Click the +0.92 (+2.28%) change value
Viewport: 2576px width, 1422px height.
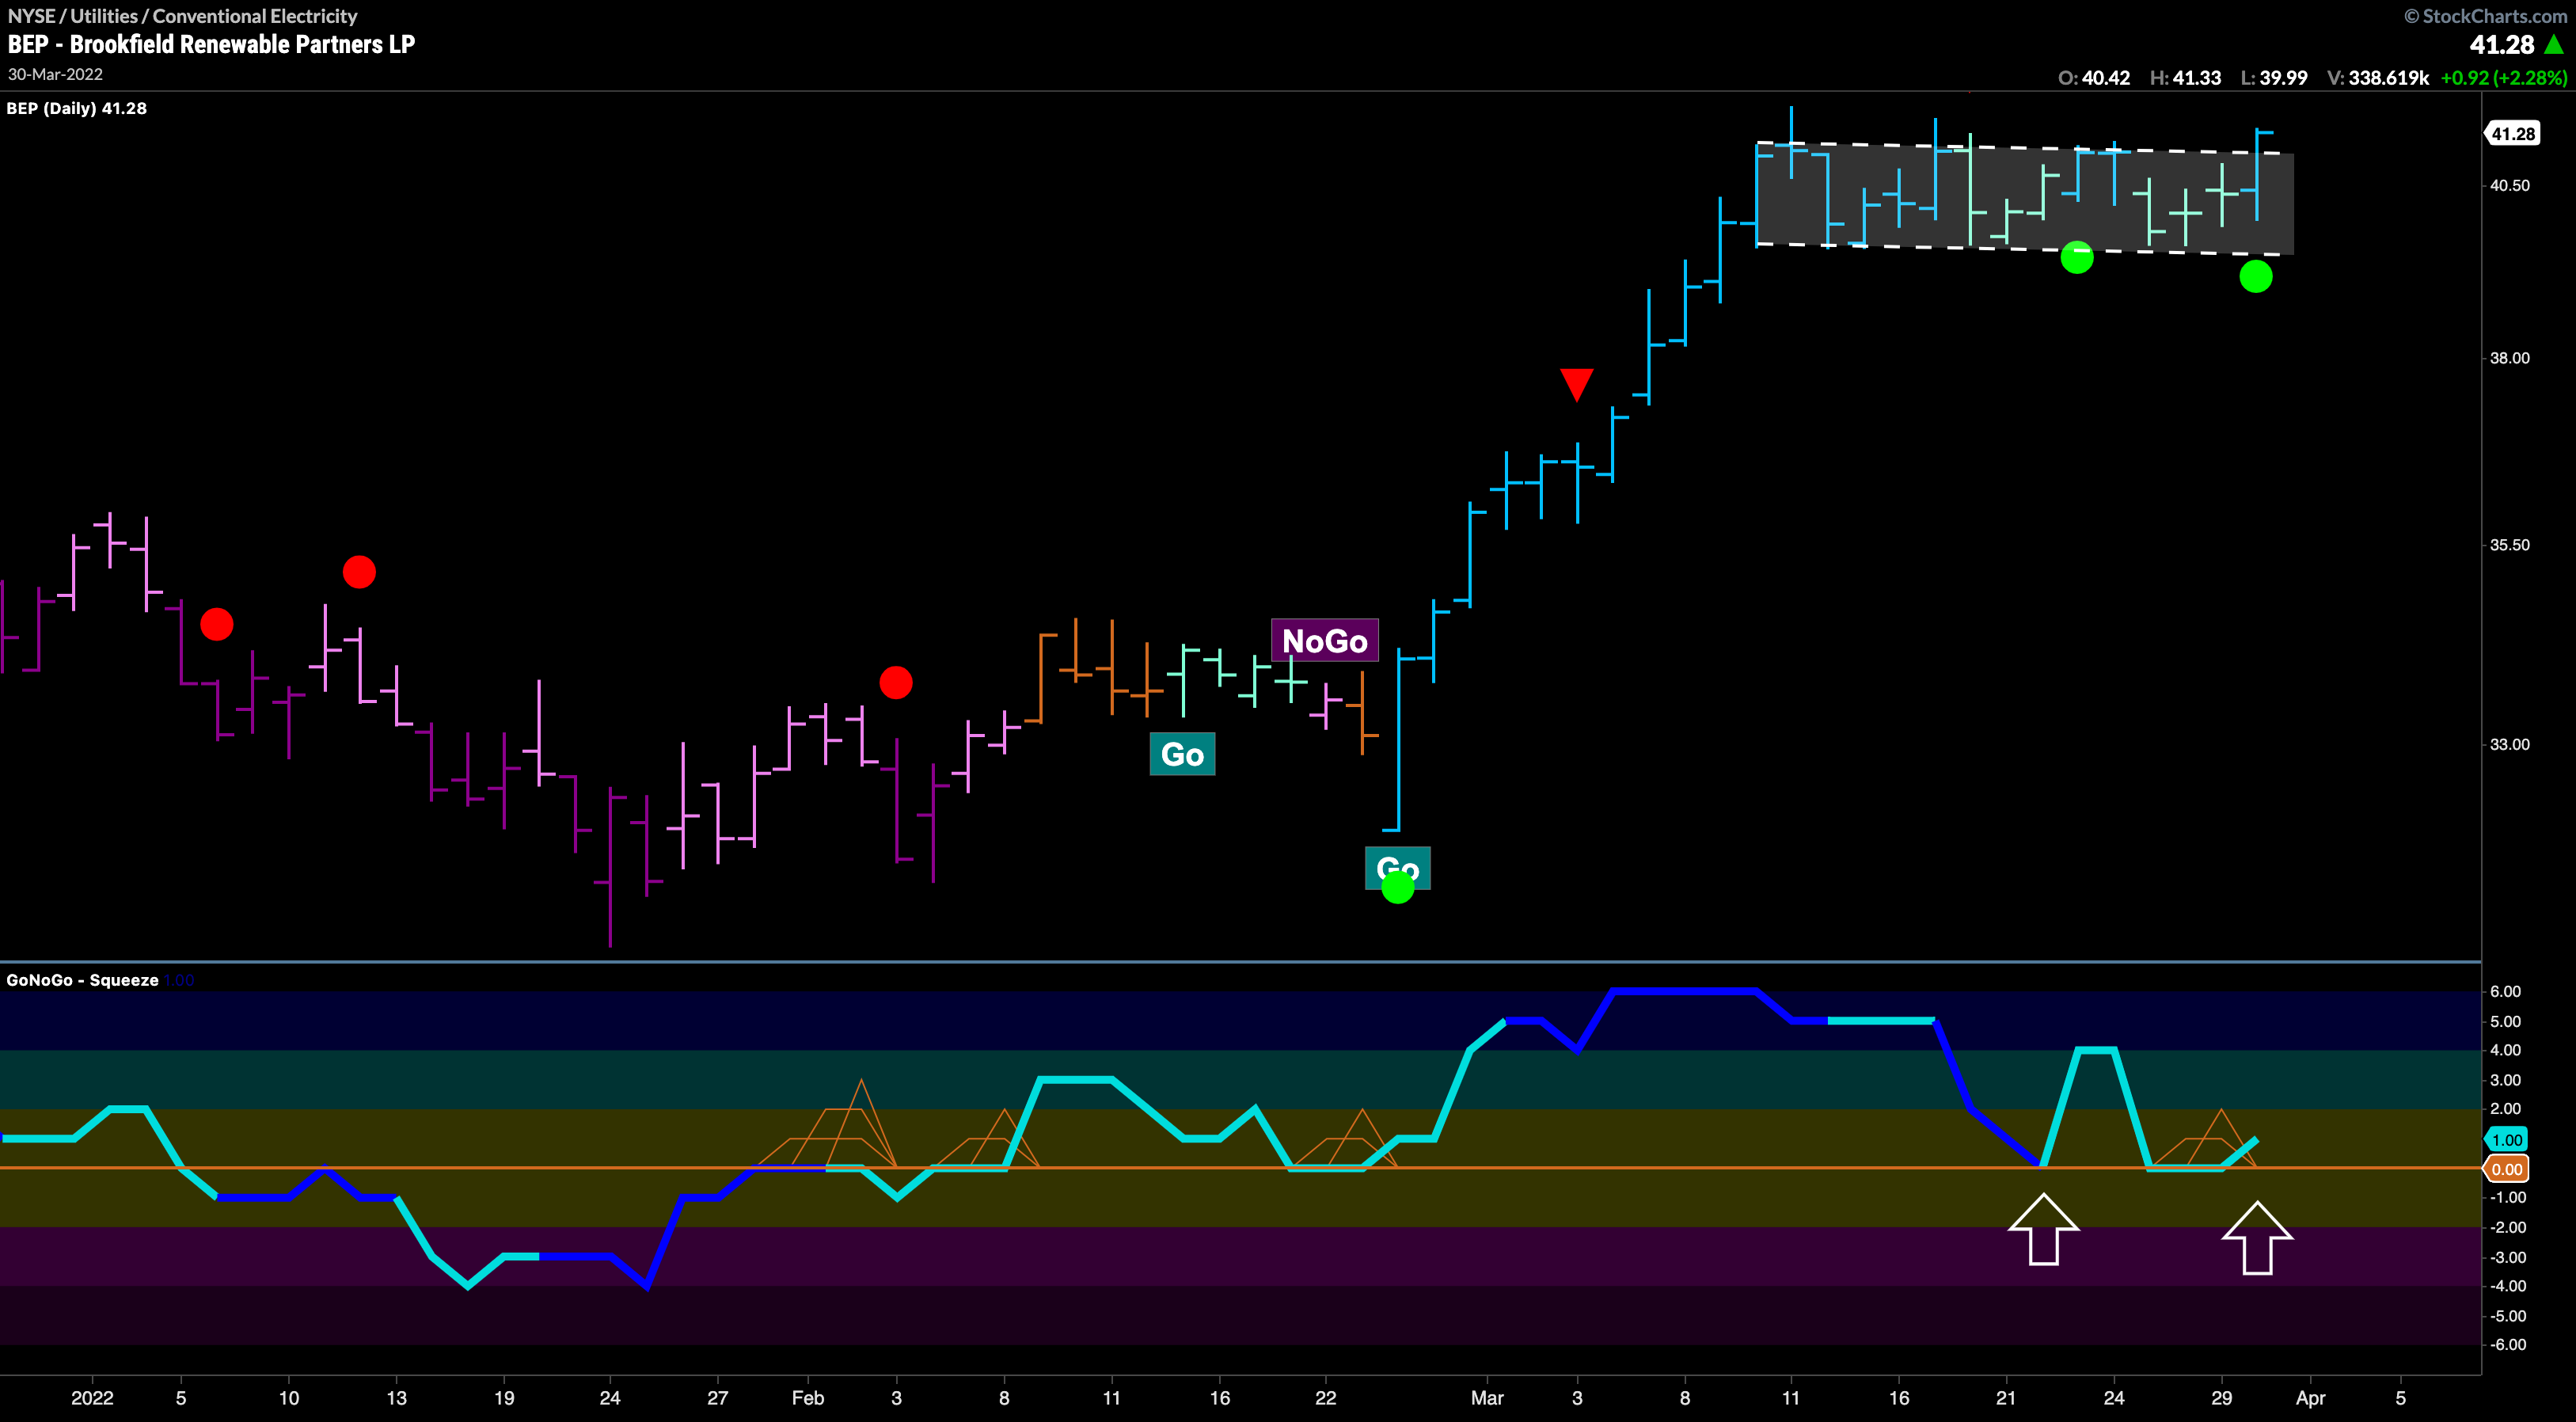point(2504,78)
